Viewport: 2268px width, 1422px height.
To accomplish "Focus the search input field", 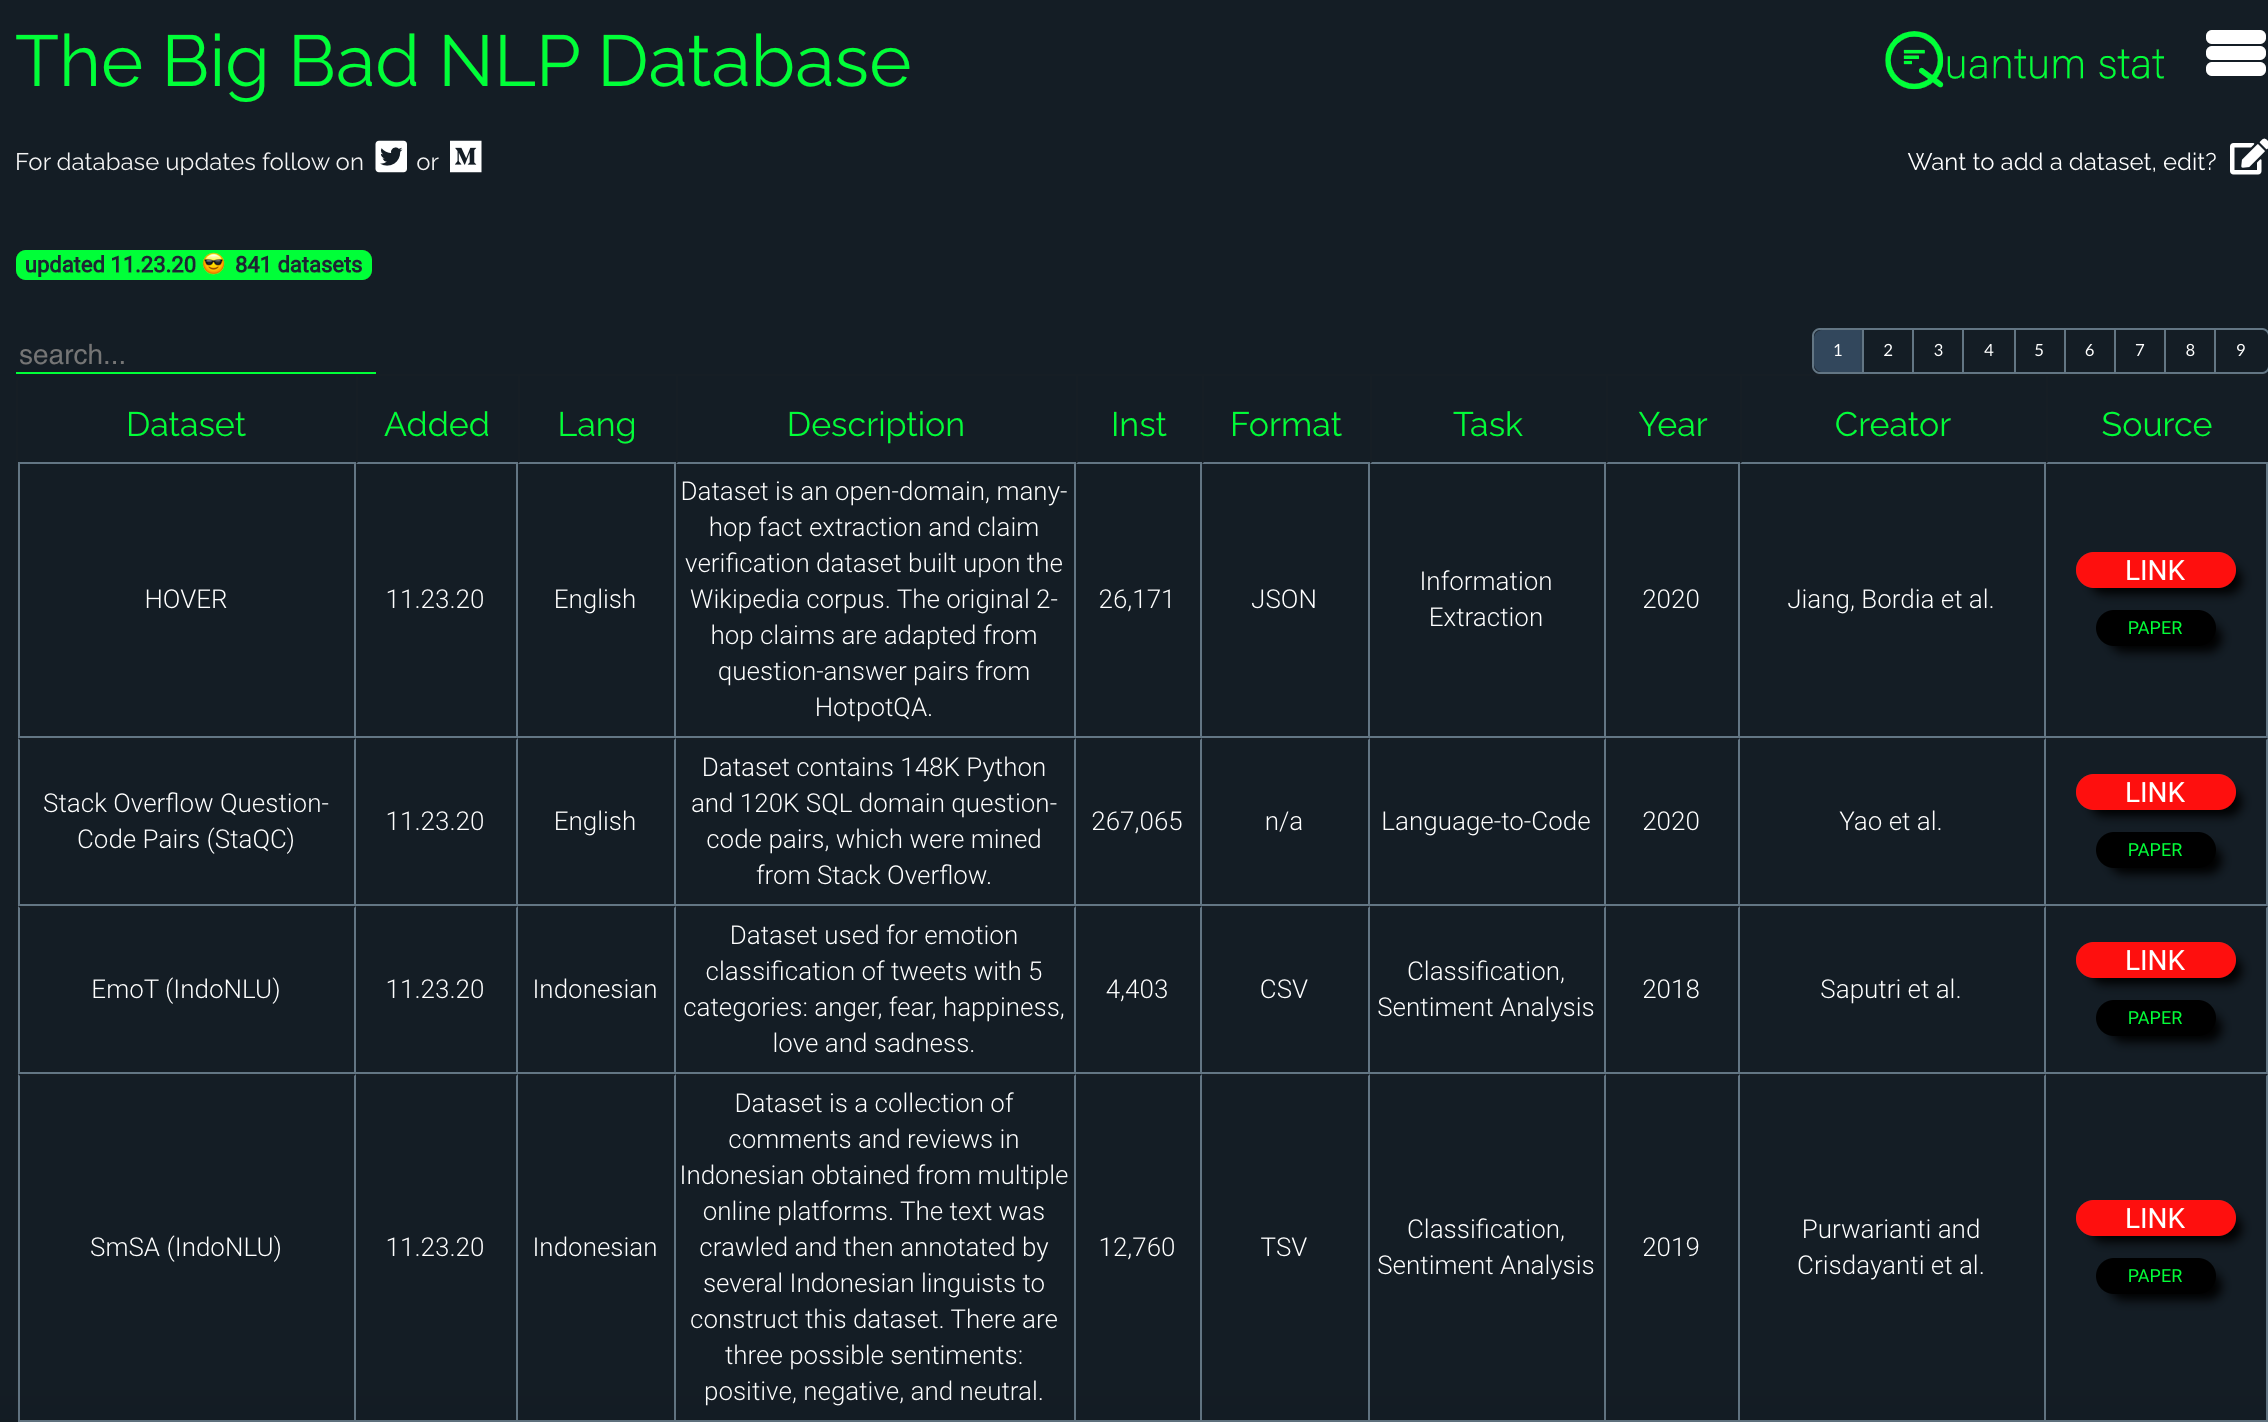I will [x=196, y=355].
